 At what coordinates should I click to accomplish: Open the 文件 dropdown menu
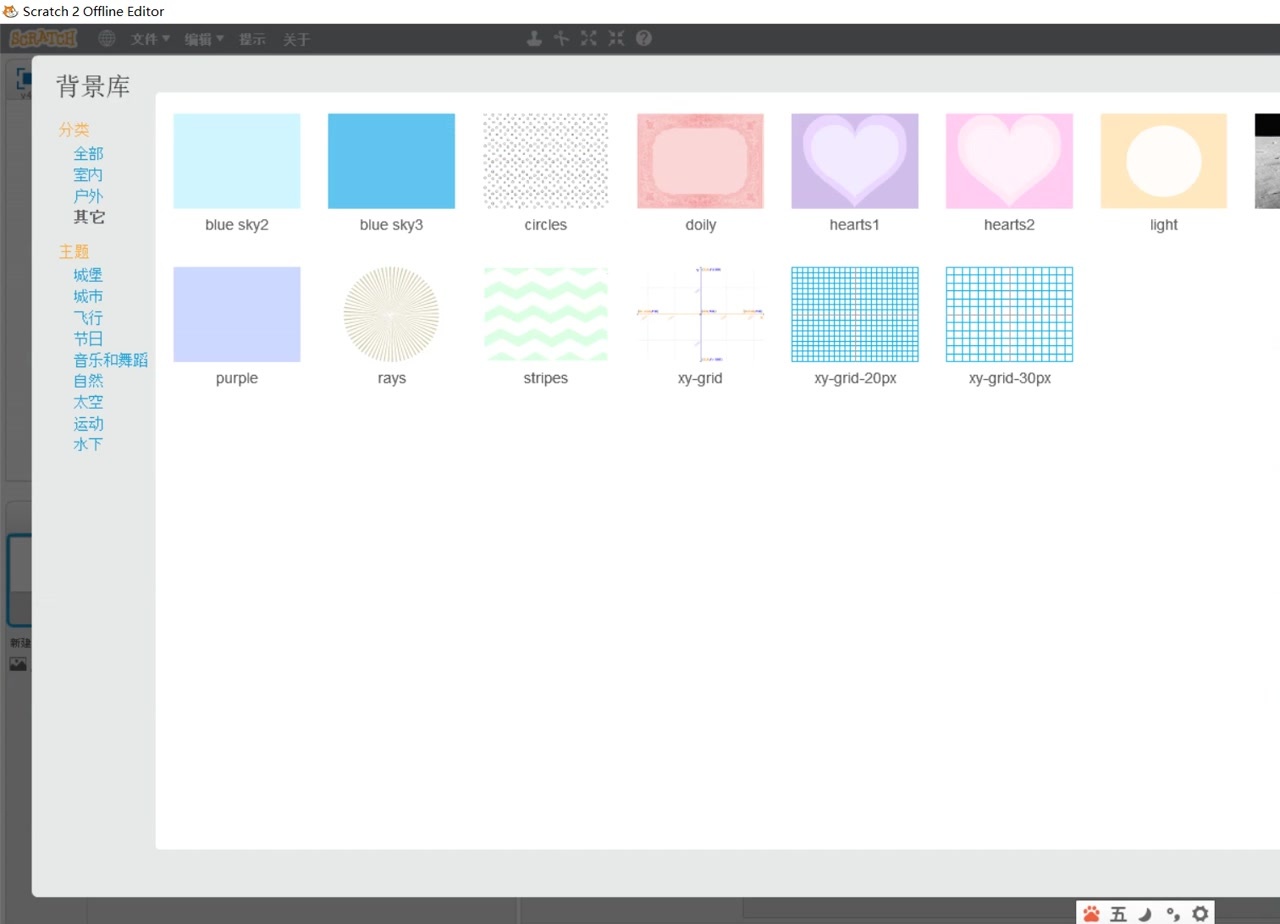(x=150, y=39)
